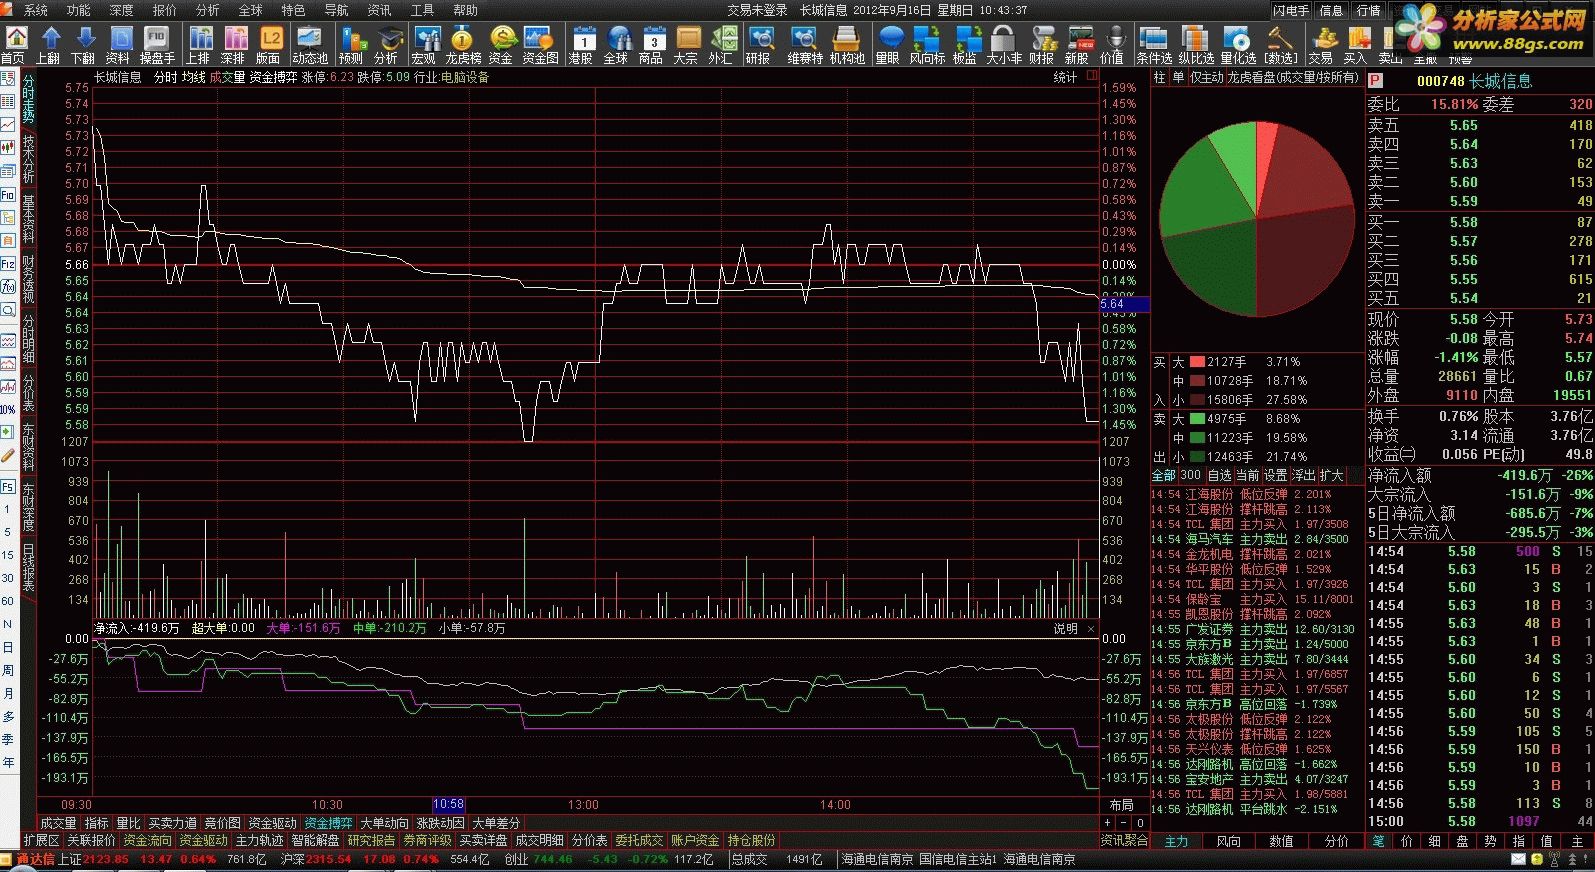Select the 300 filter tab
Image resolution: width=1595 pixels, height=872 pixels.
tap(1191, 476)
